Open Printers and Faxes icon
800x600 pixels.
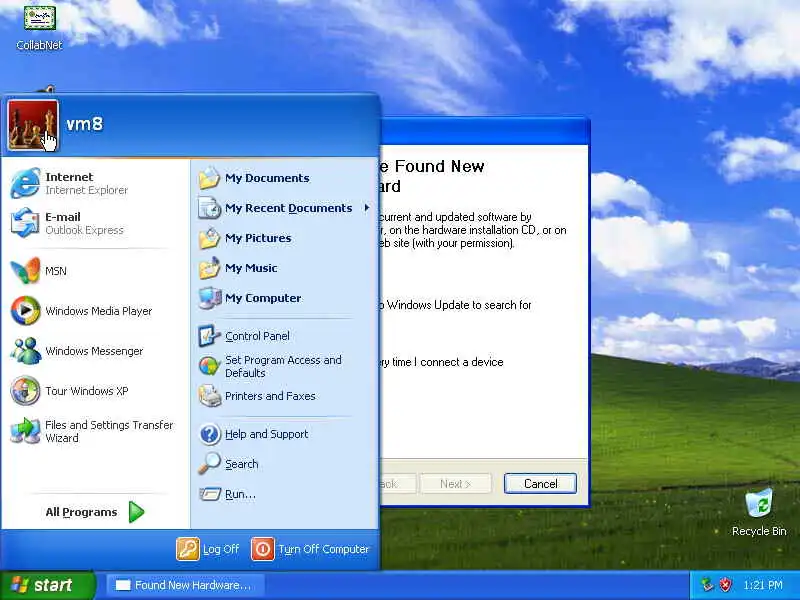pyautogui.click(x=209, y=396)
